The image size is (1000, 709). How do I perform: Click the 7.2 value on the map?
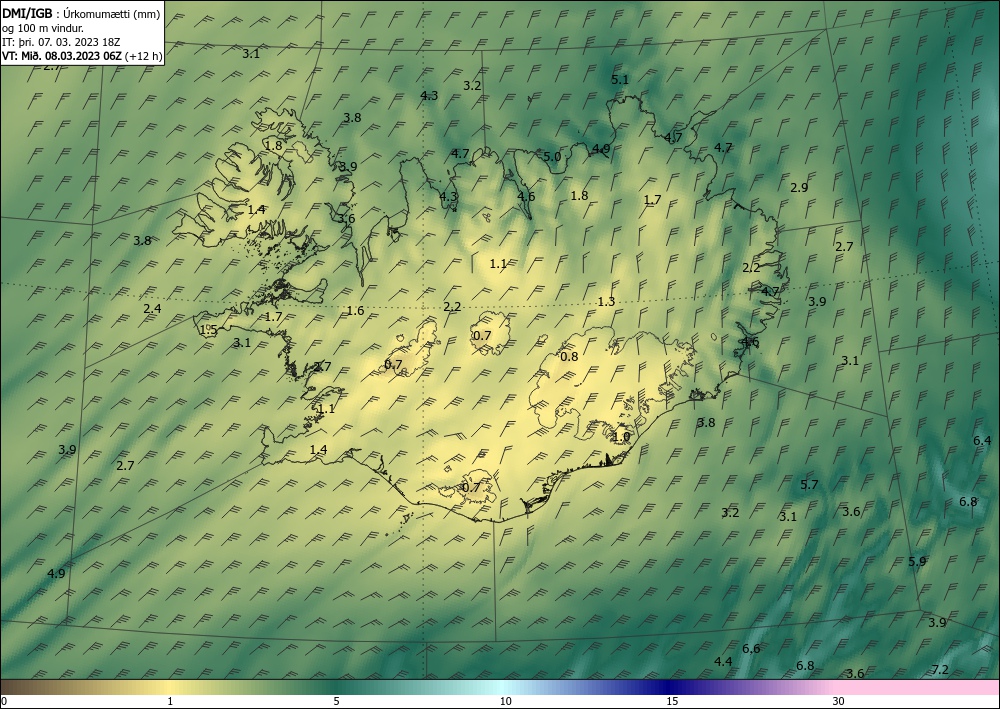pos(940,669)
